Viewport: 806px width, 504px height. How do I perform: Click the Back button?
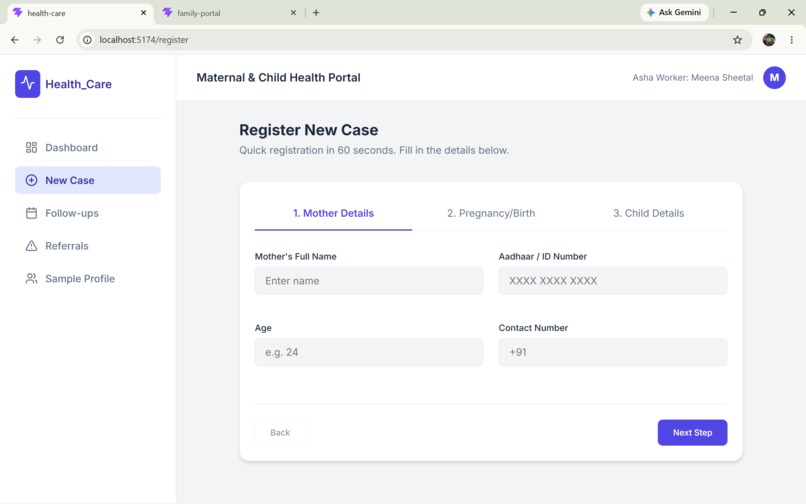(280, 433)
